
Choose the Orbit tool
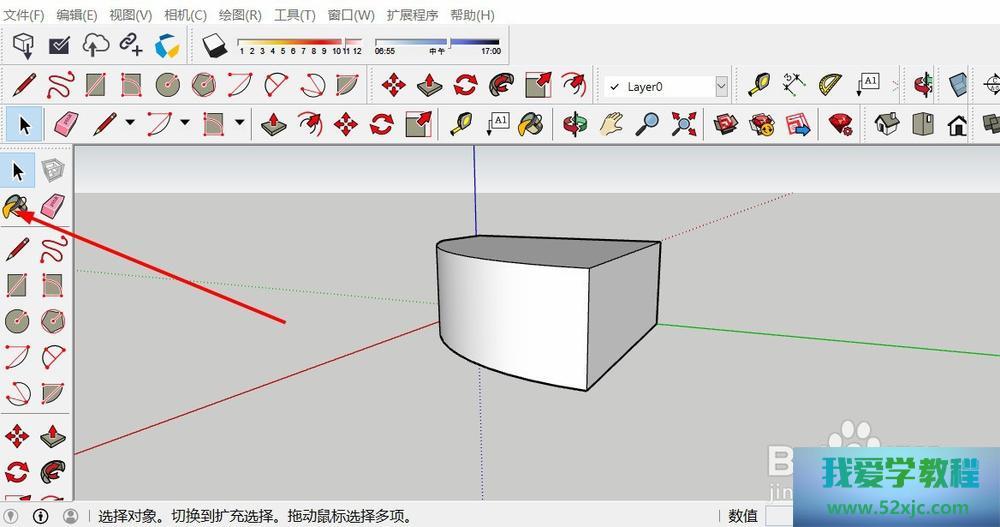click(x=575, y=124)
